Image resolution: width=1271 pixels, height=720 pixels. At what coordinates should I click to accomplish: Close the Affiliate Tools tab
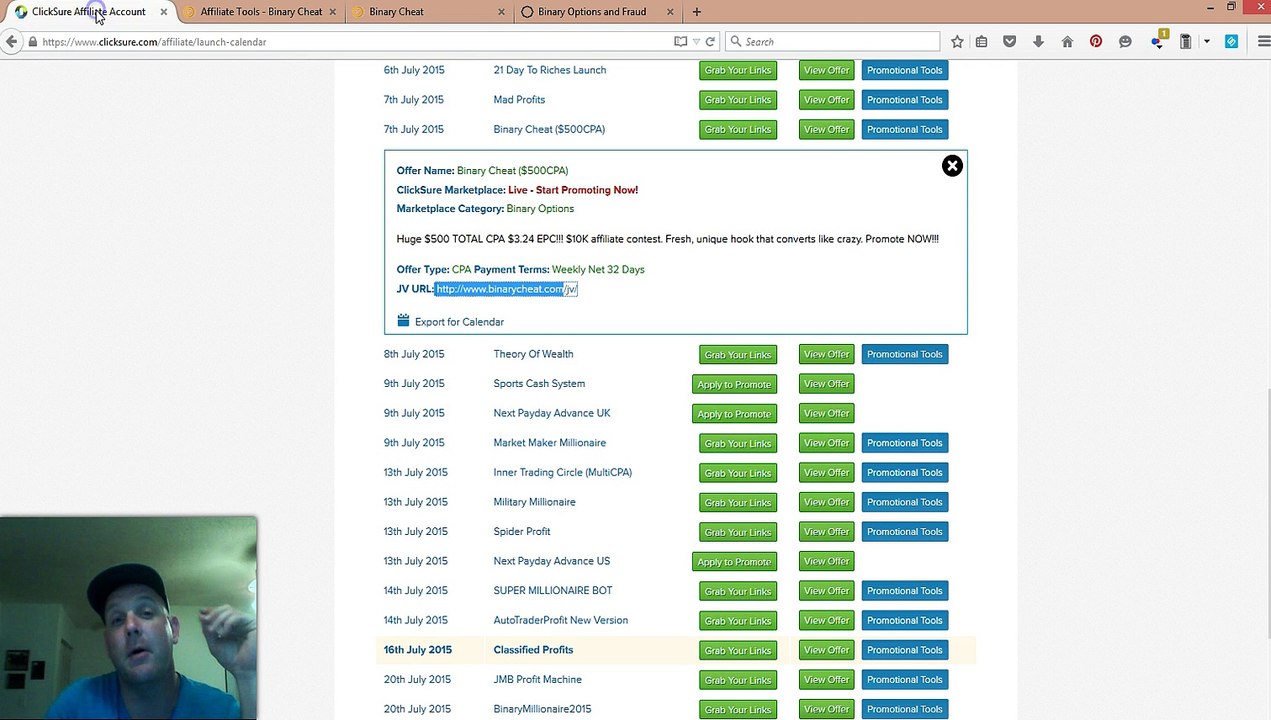click(x=333, y=12)
